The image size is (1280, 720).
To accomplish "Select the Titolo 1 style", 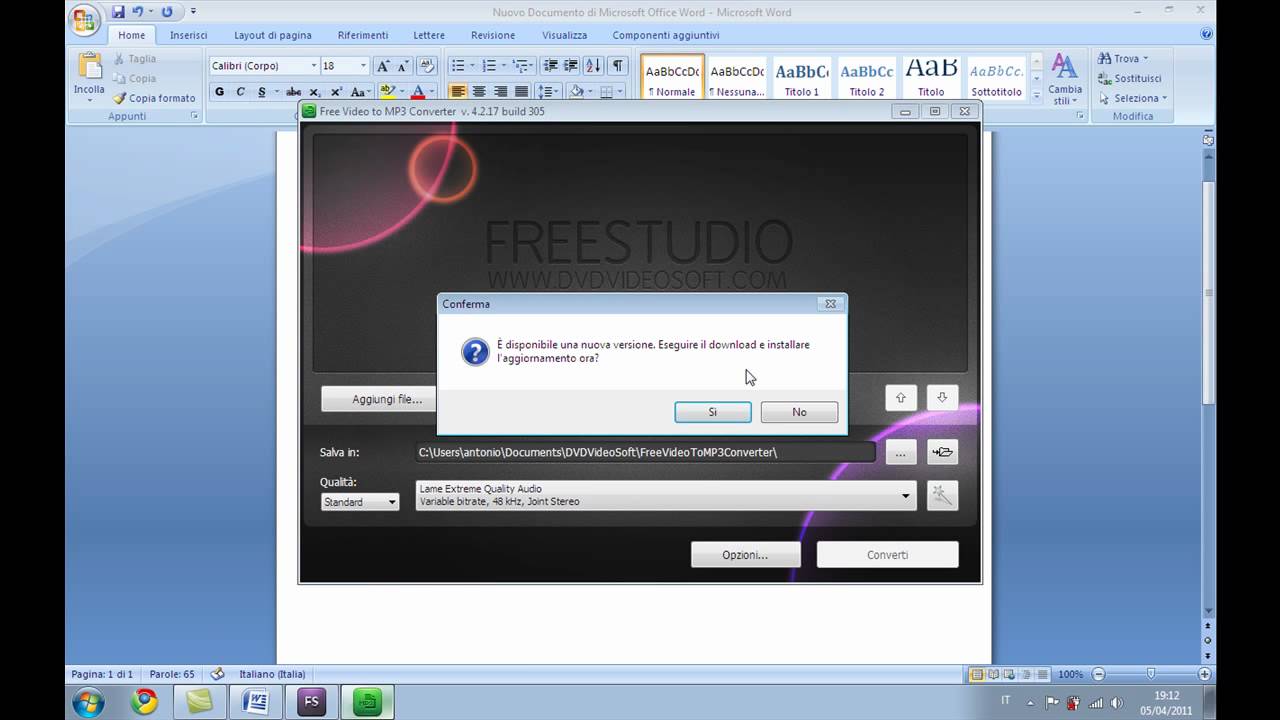I will pyautogui.click(x=802, y=78).
